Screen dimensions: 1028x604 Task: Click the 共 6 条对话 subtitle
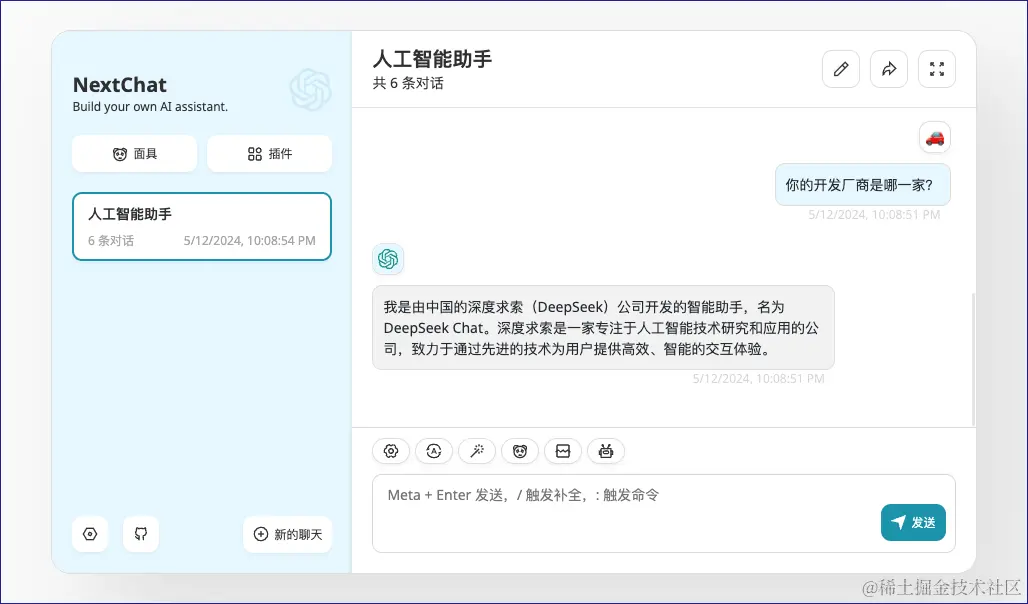408,83
